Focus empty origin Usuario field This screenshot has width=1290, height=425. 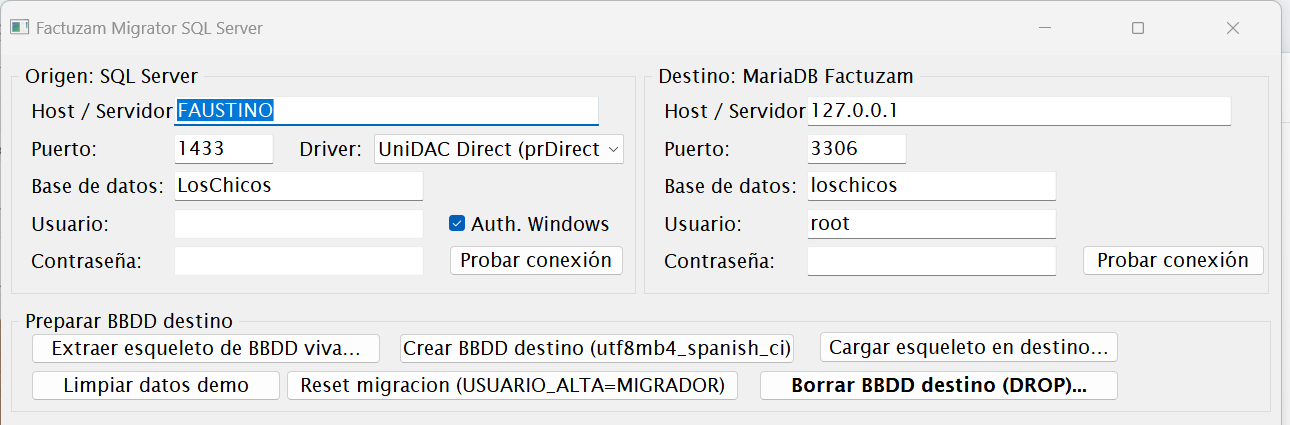pyautogui.click(x=299, y=224)
